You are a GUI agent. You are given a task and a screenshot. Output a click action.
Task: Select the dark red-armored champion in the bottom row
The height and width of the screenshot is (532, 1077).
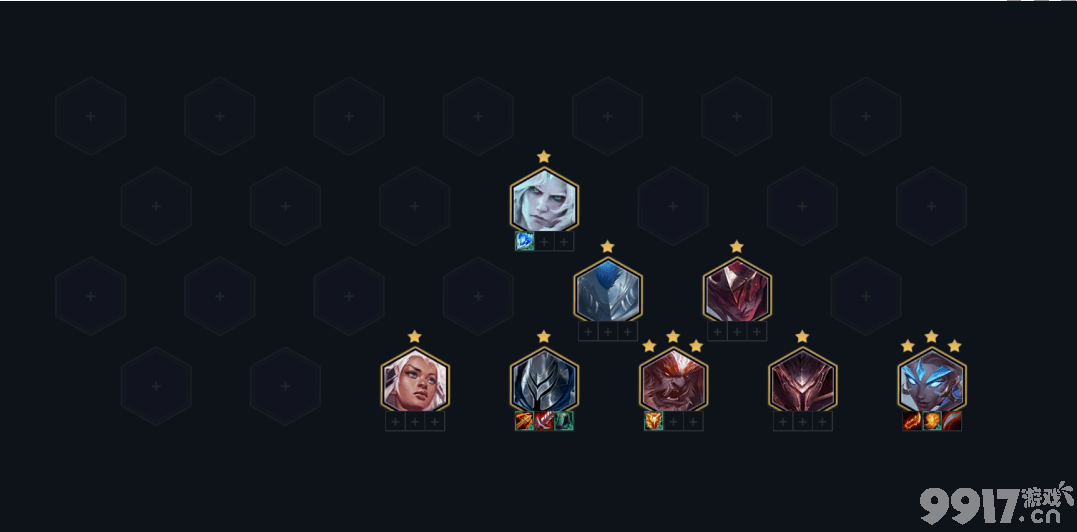point(802,380)
